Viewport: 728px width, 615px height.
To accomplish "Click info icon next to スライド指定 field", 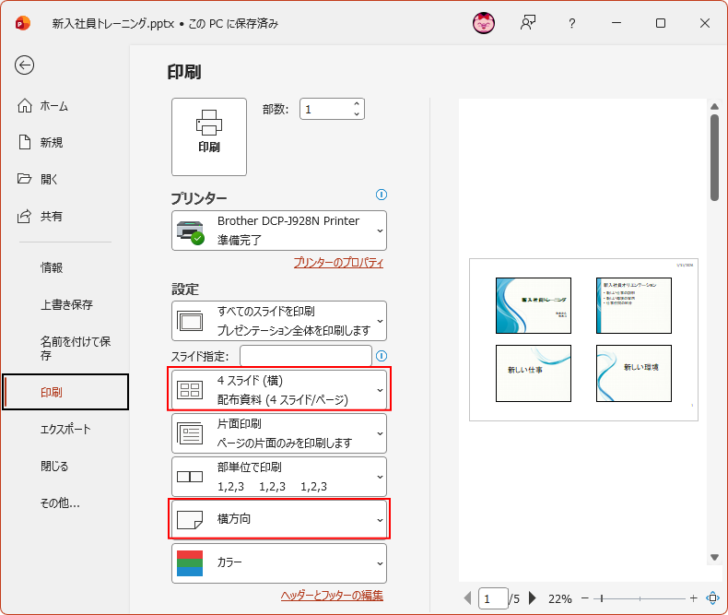I will click(x=381, y=356).
